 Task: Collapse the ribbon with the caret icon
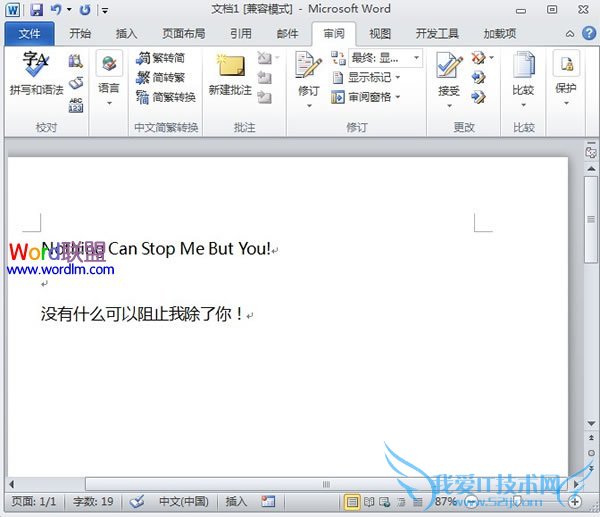click(x=570, y=34)
